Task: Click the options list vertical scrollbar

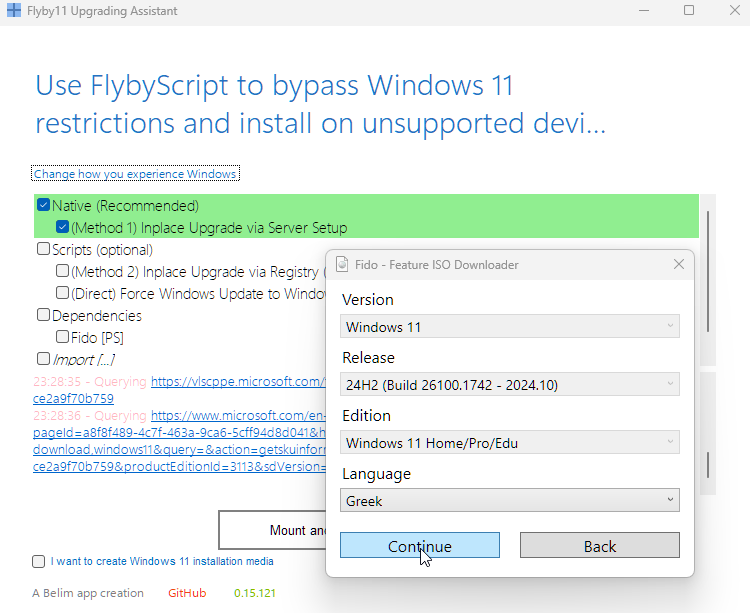Action: 707,271
